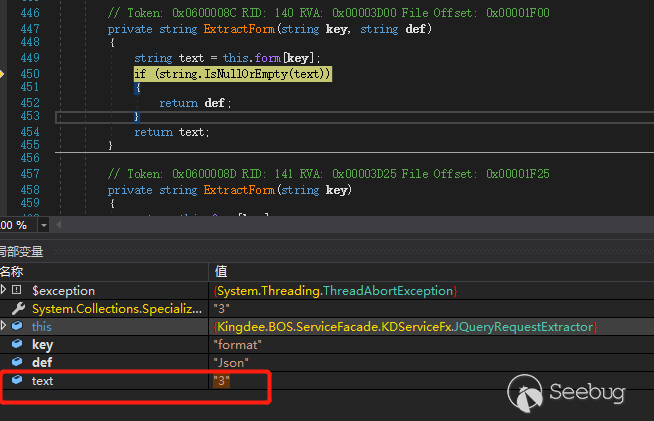Click the cube icon next to 'this'
This screenshot has height=421, width=654.
[17, 325]
